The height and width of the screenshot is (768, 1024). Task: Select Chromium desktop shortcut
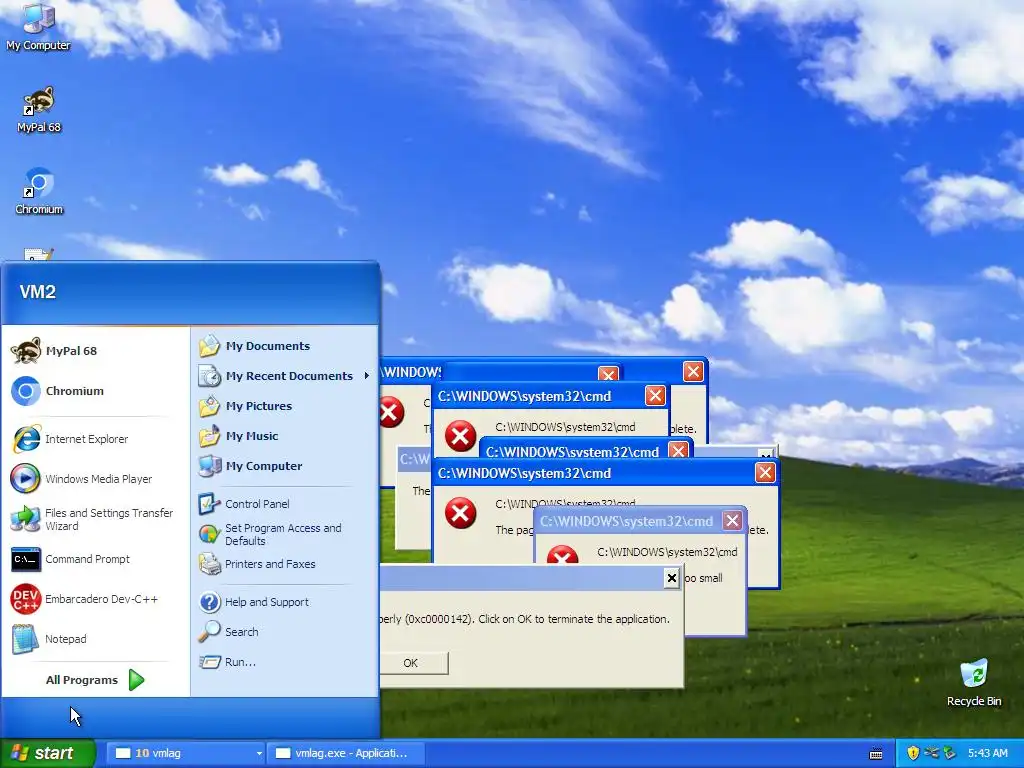point(39,191)
